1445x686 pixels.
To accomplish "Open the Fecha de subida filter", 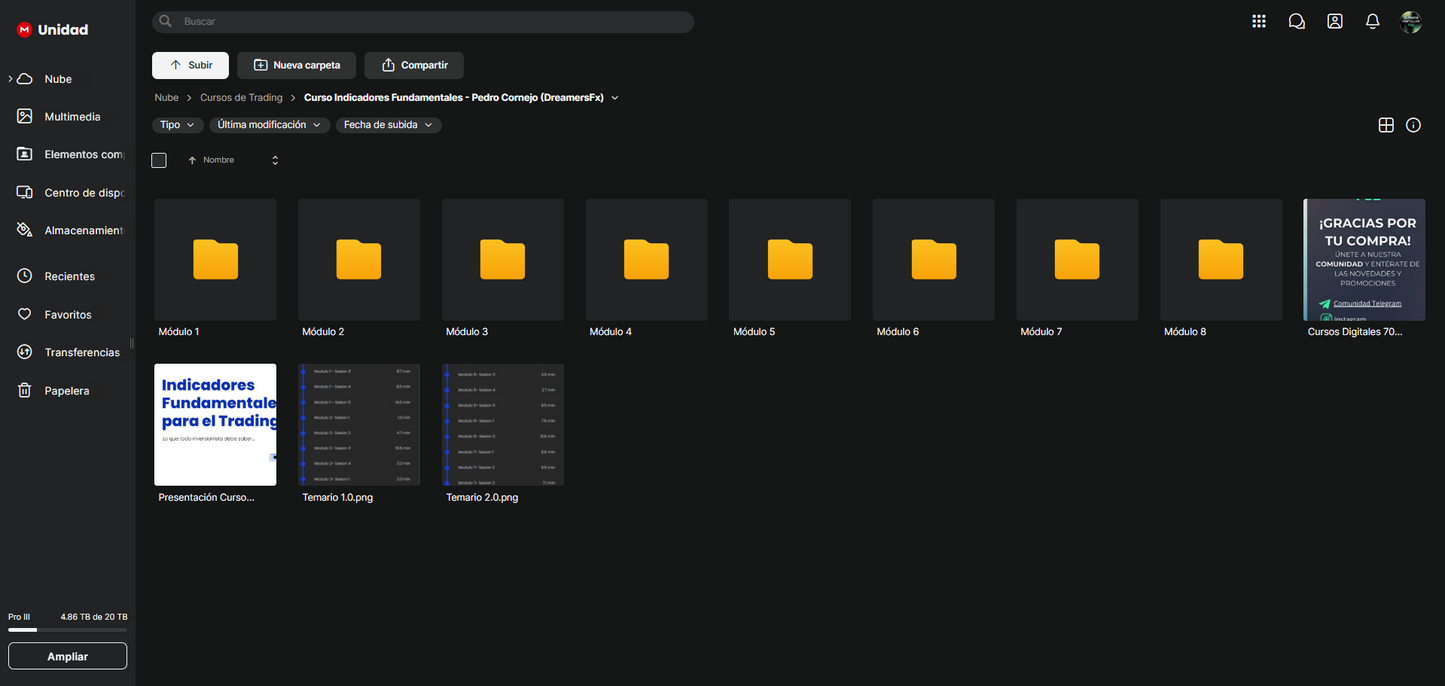I will point(388,125).
